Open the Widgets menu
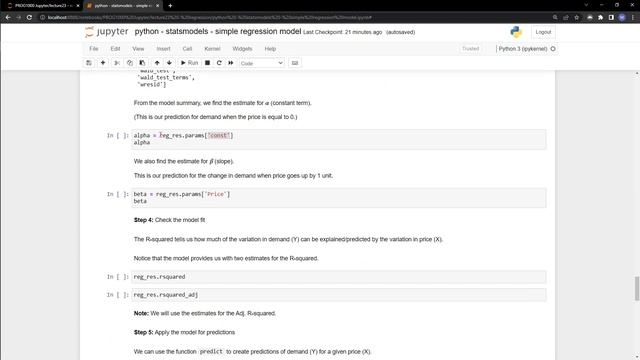 [x=242, y=49]
